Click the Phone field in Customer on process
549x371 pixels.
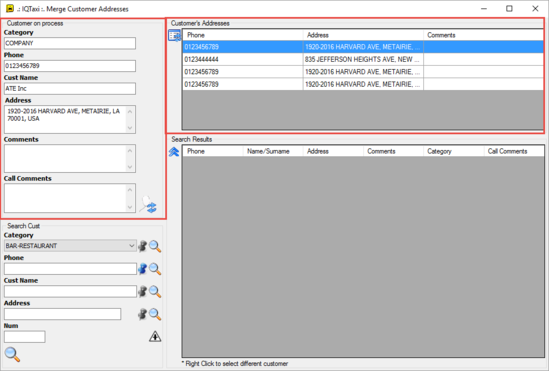pos(70,66)
